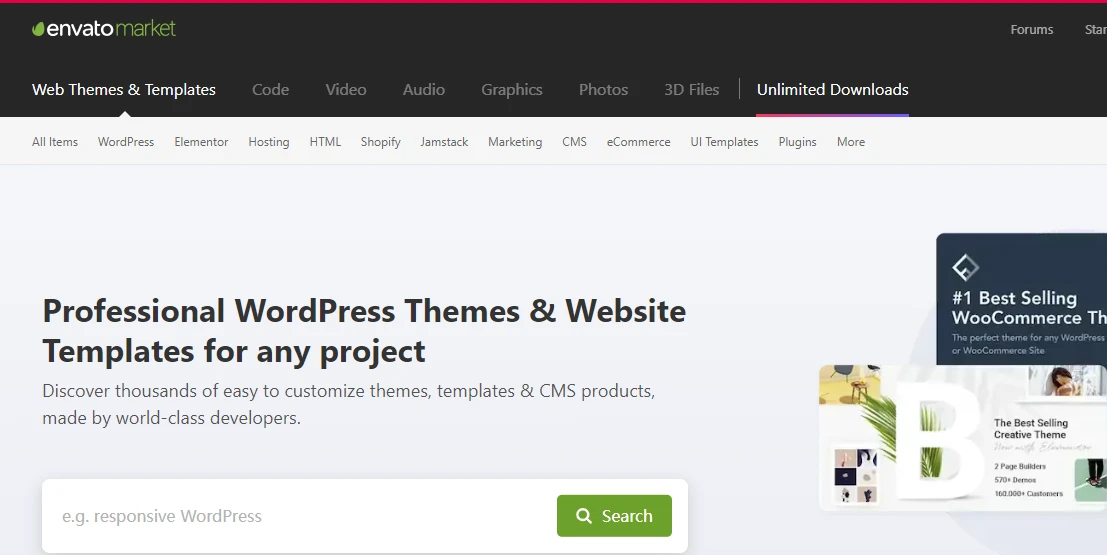Screen dimensions: 1107x555
Task: Choose CMS in the subnavigation
Action: click(x=575, y=142)
